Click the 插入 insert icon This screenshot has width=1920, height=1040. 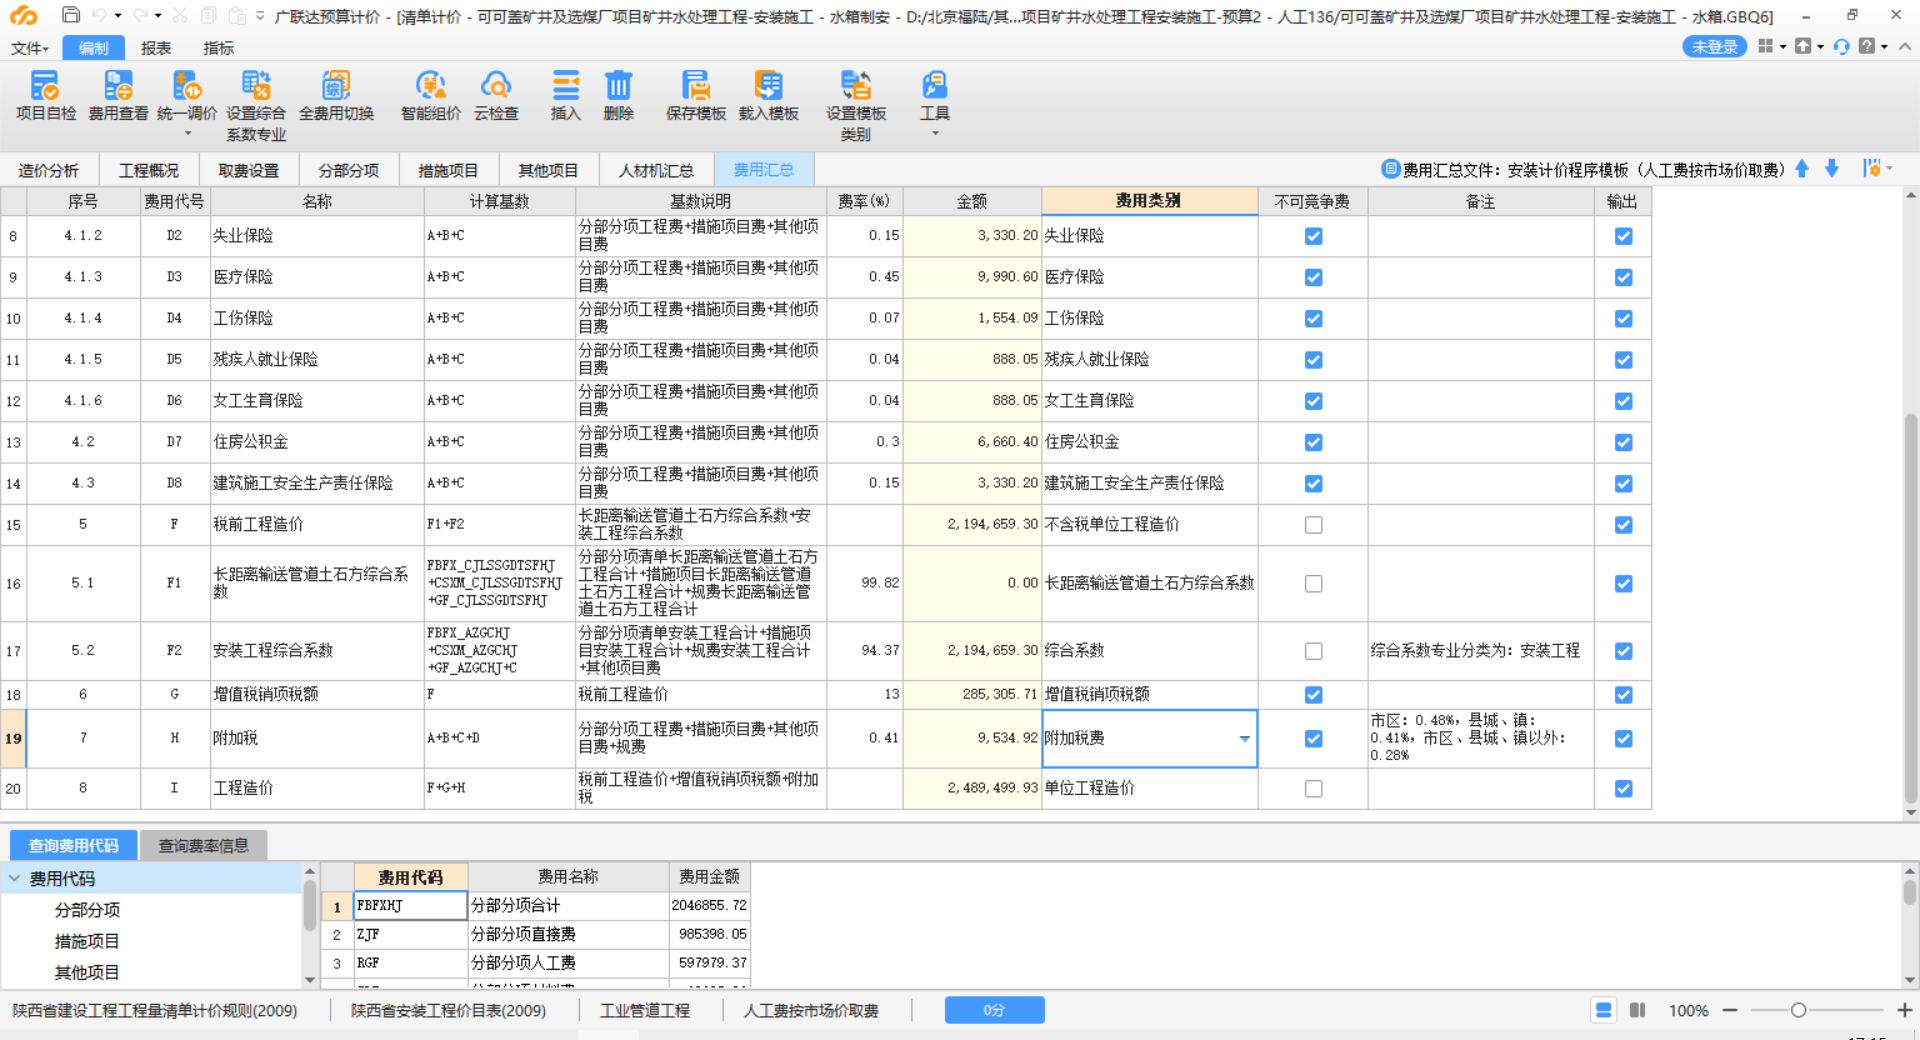click(566, 85)
